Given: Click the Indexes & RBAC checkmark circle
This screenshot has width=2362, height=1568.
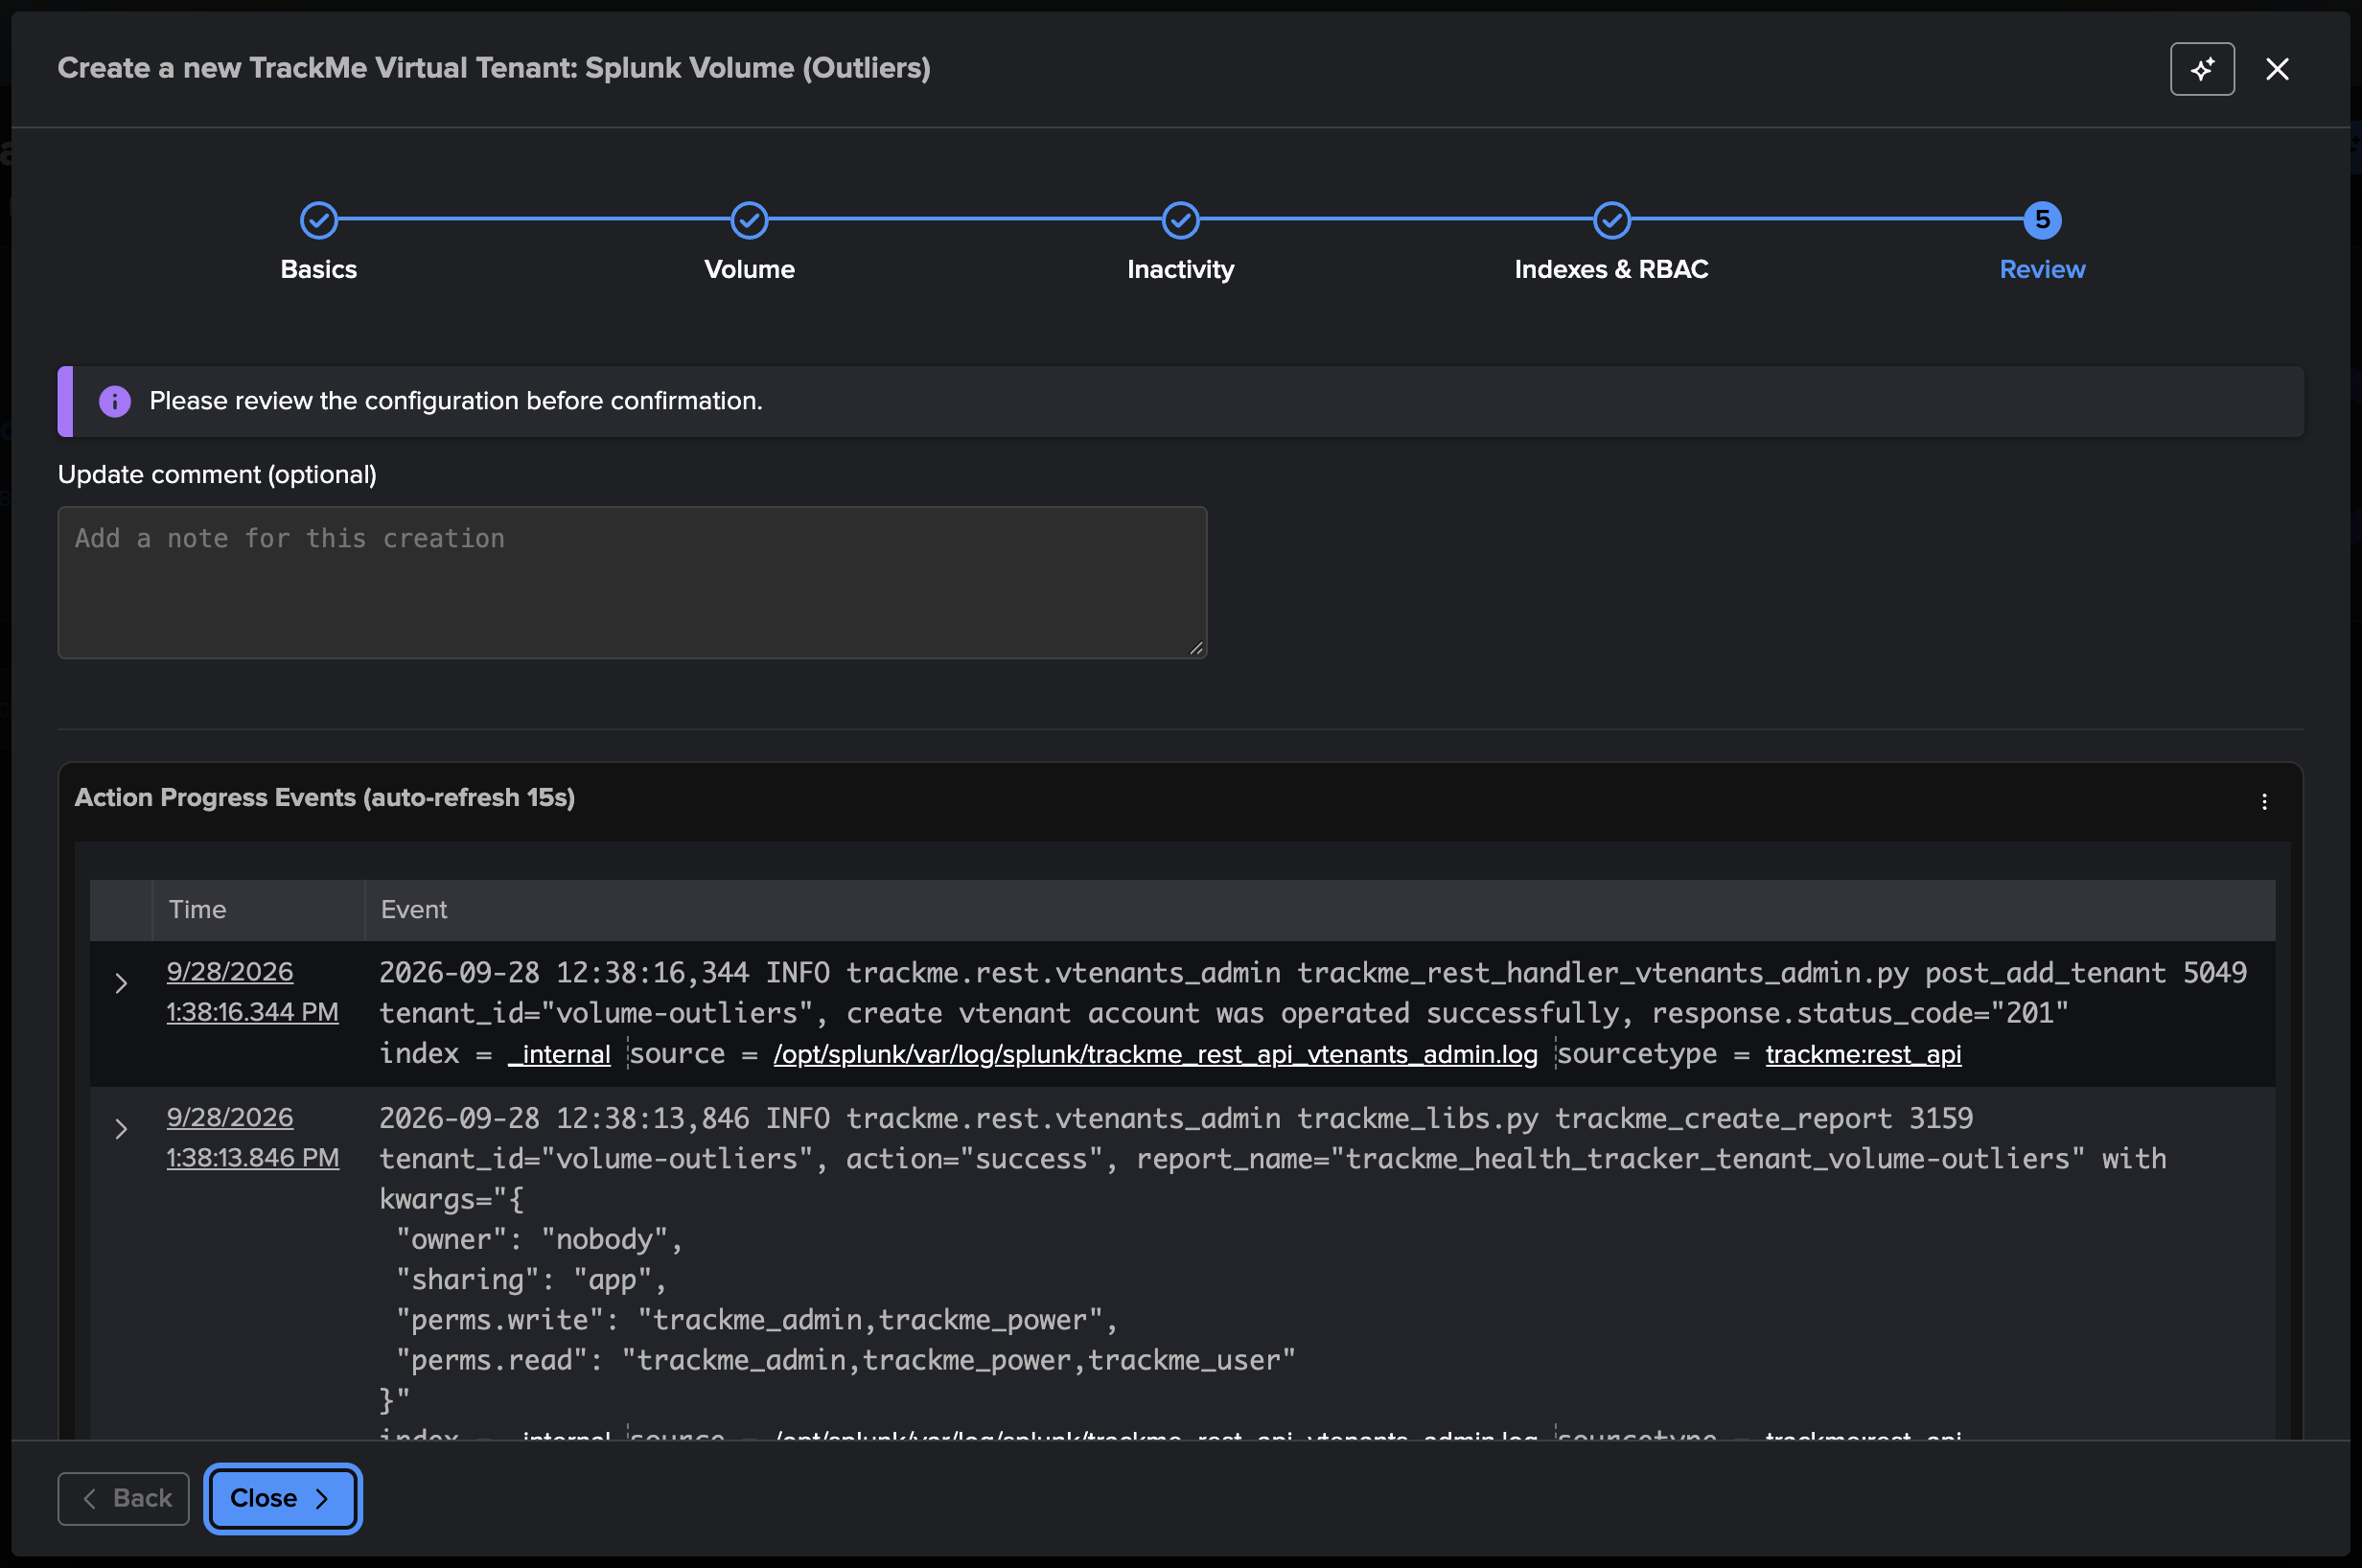Looking at the screenshot, I should tap(1612, 220).
